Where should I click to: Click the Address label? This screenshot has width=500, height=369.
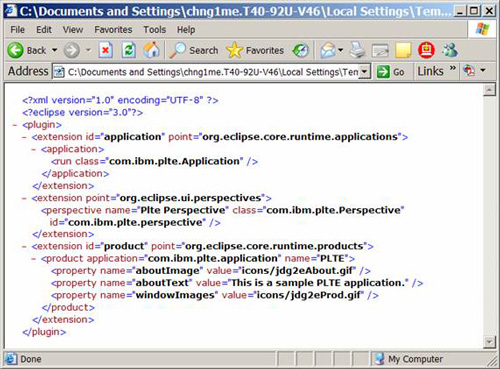(28, 71)
